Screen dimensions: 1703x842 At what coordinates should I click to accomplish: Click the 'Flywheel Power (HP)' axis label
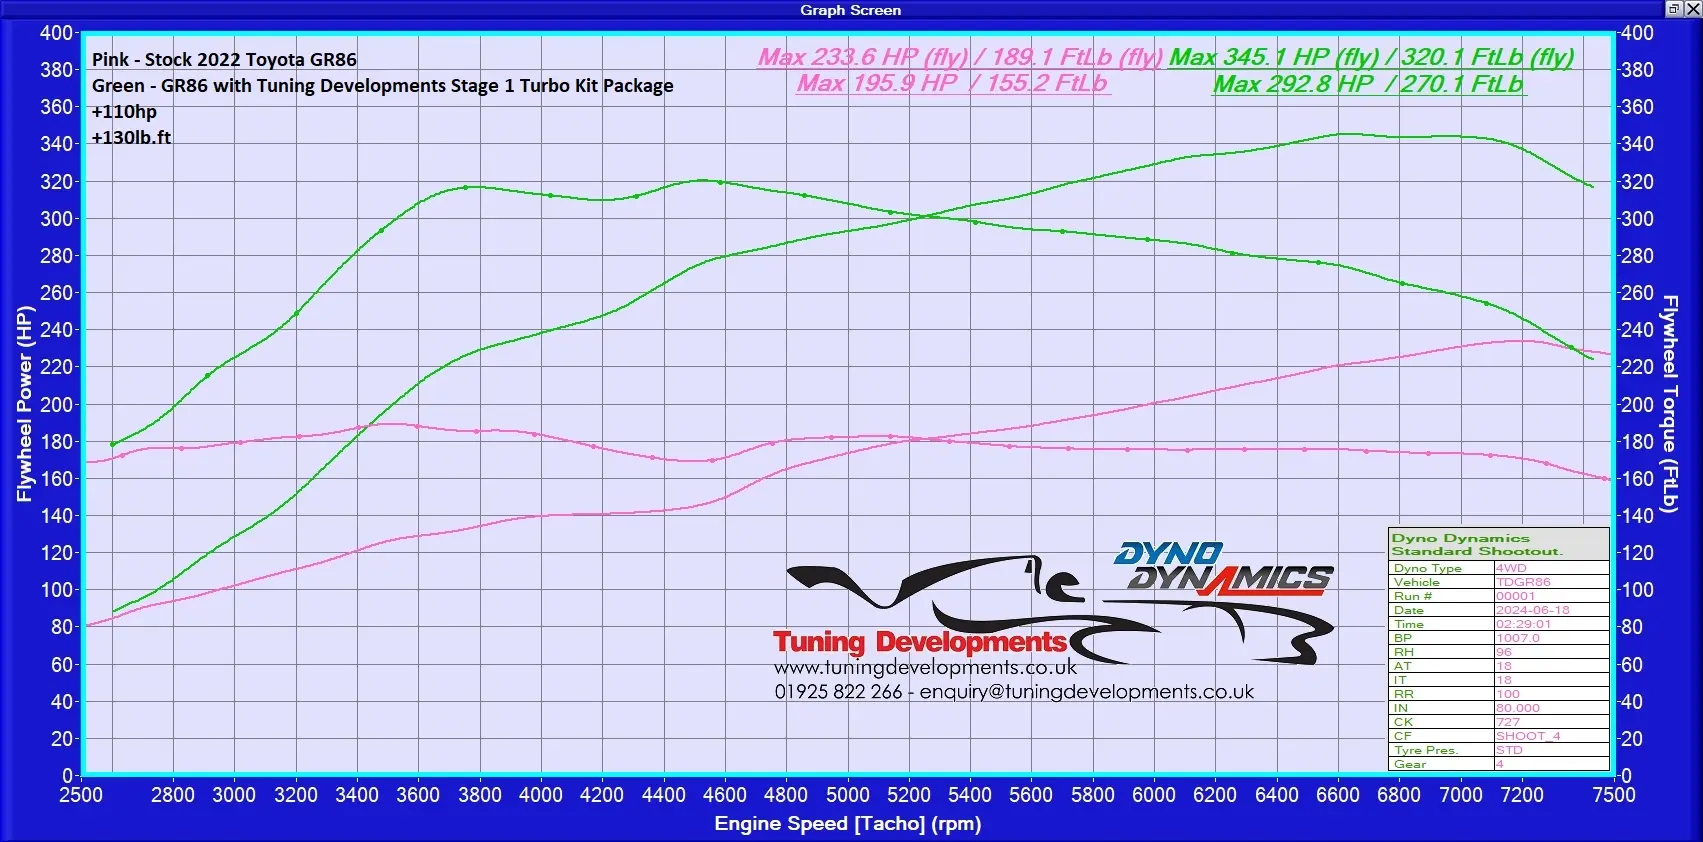24,404
